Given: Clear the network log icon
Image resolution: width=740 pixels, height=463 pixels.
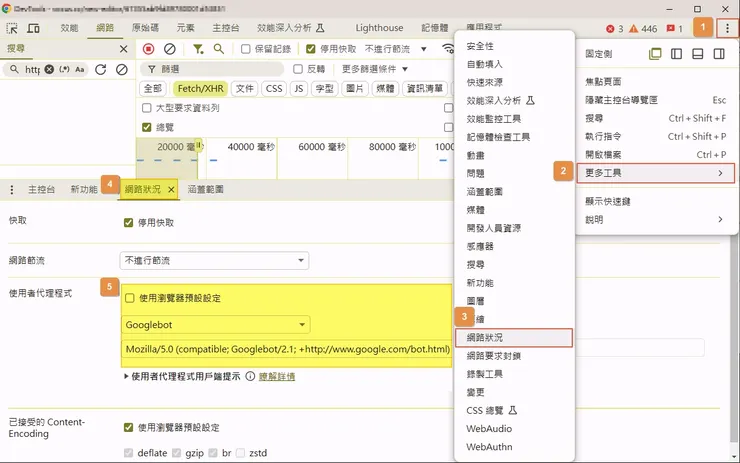Looking at the screenshot, I should (x=170, y=49).
